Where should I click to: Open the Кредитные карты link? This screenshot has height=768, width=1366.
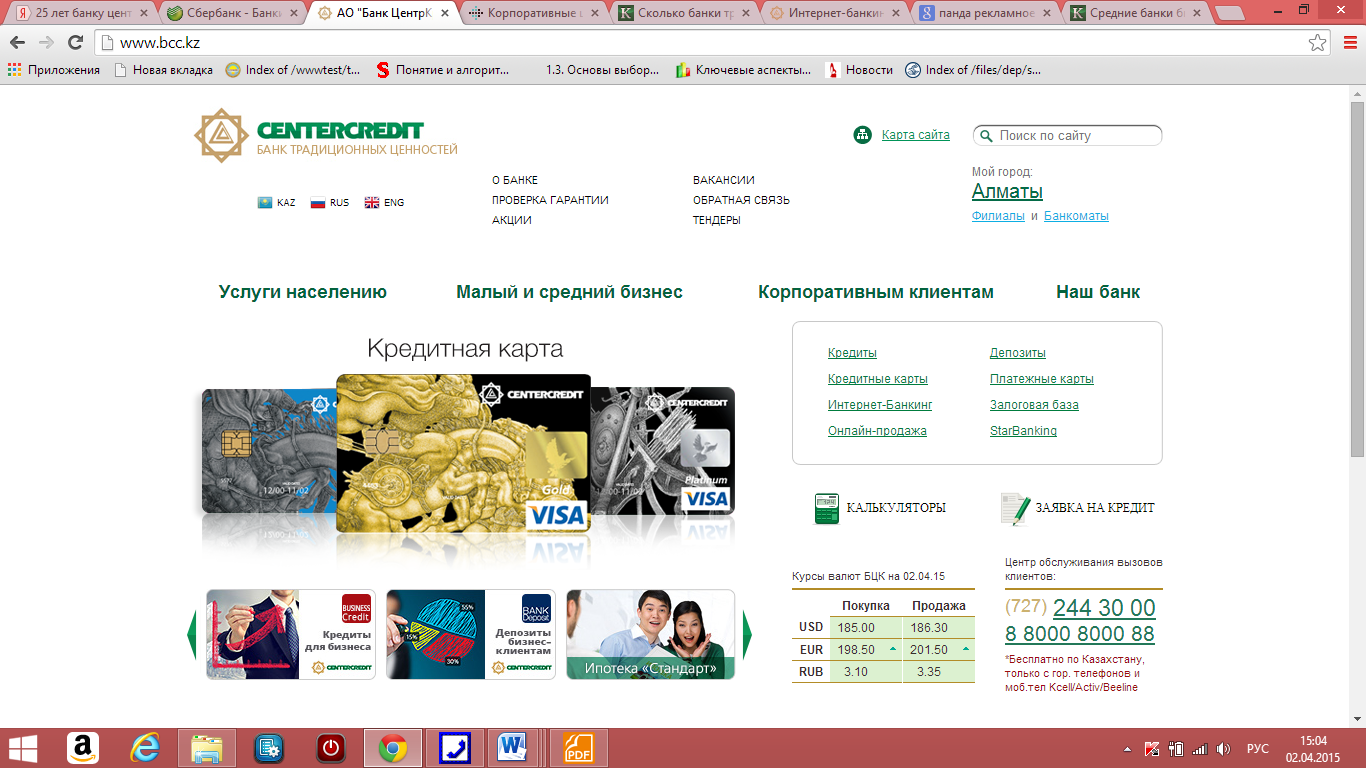(878, 379)
